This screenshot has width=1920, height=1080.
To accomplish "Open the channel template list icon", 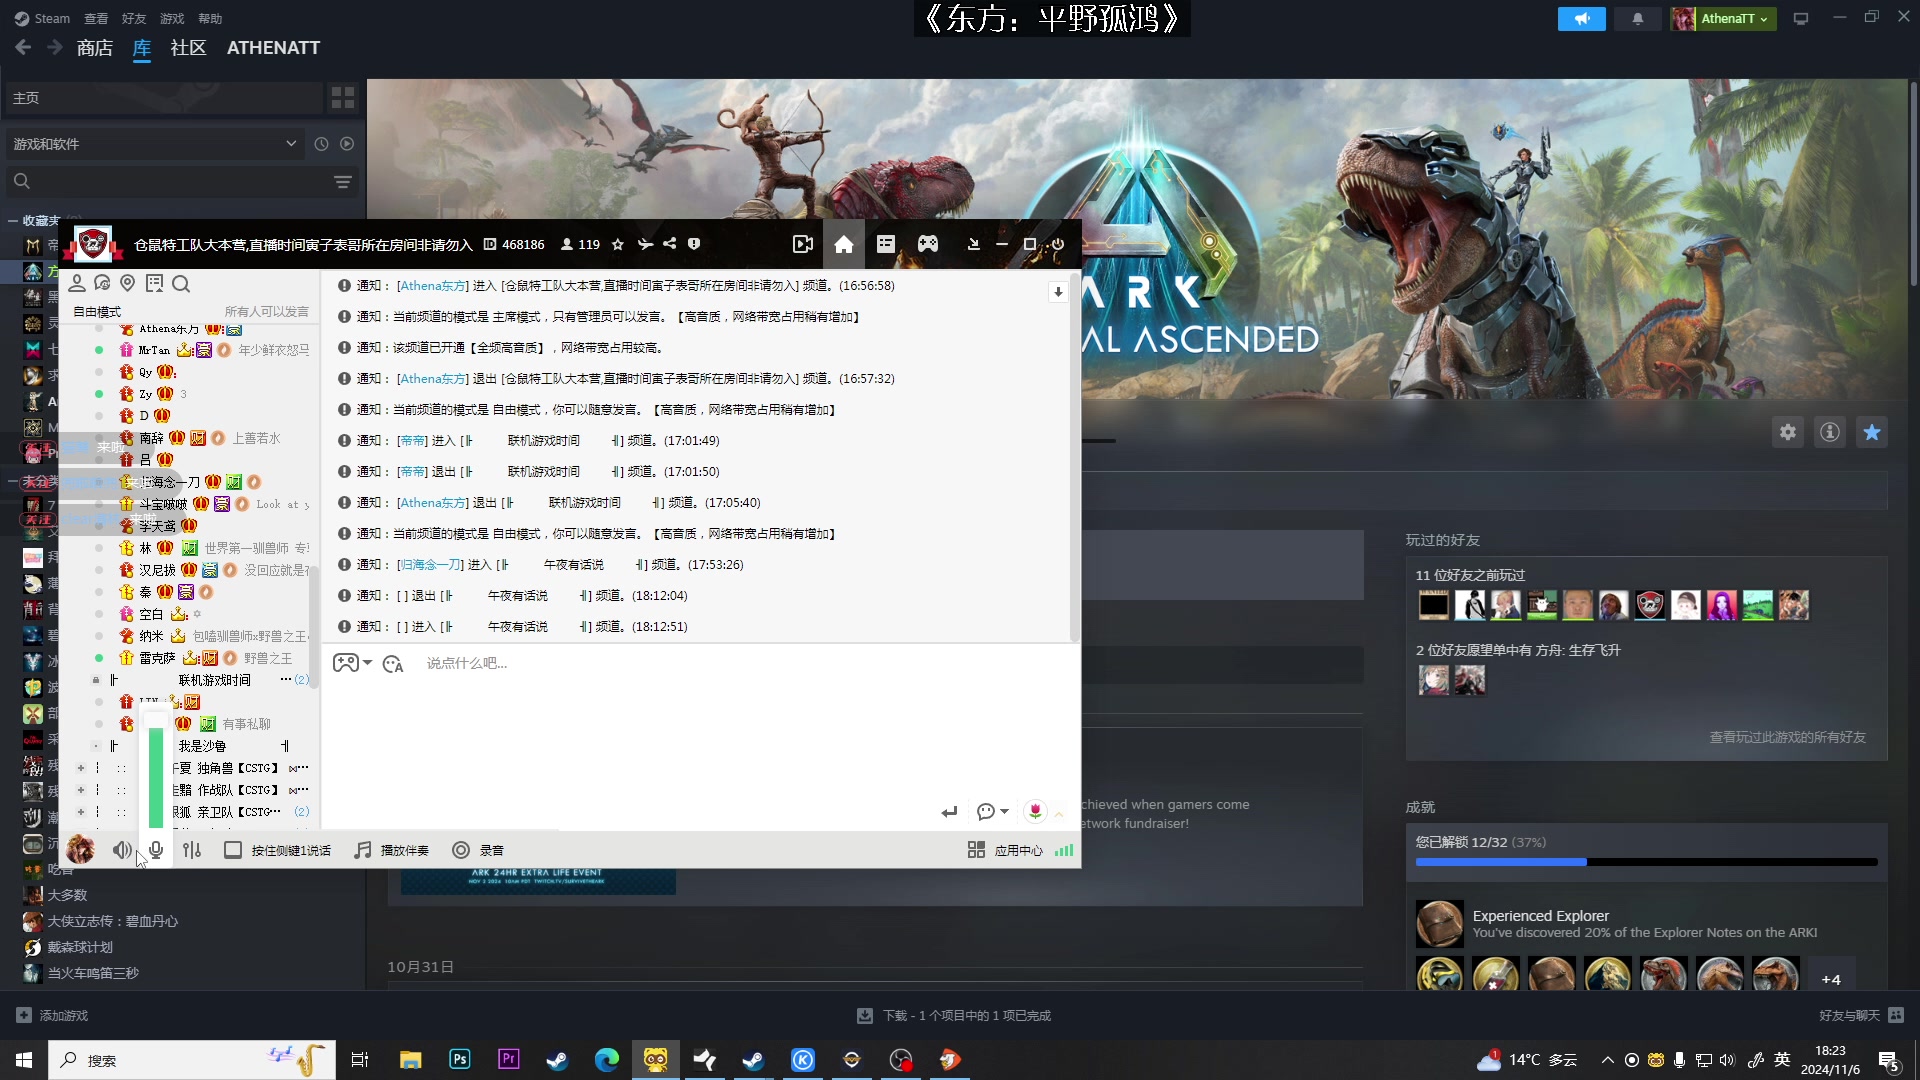I will tap(886, 245).
